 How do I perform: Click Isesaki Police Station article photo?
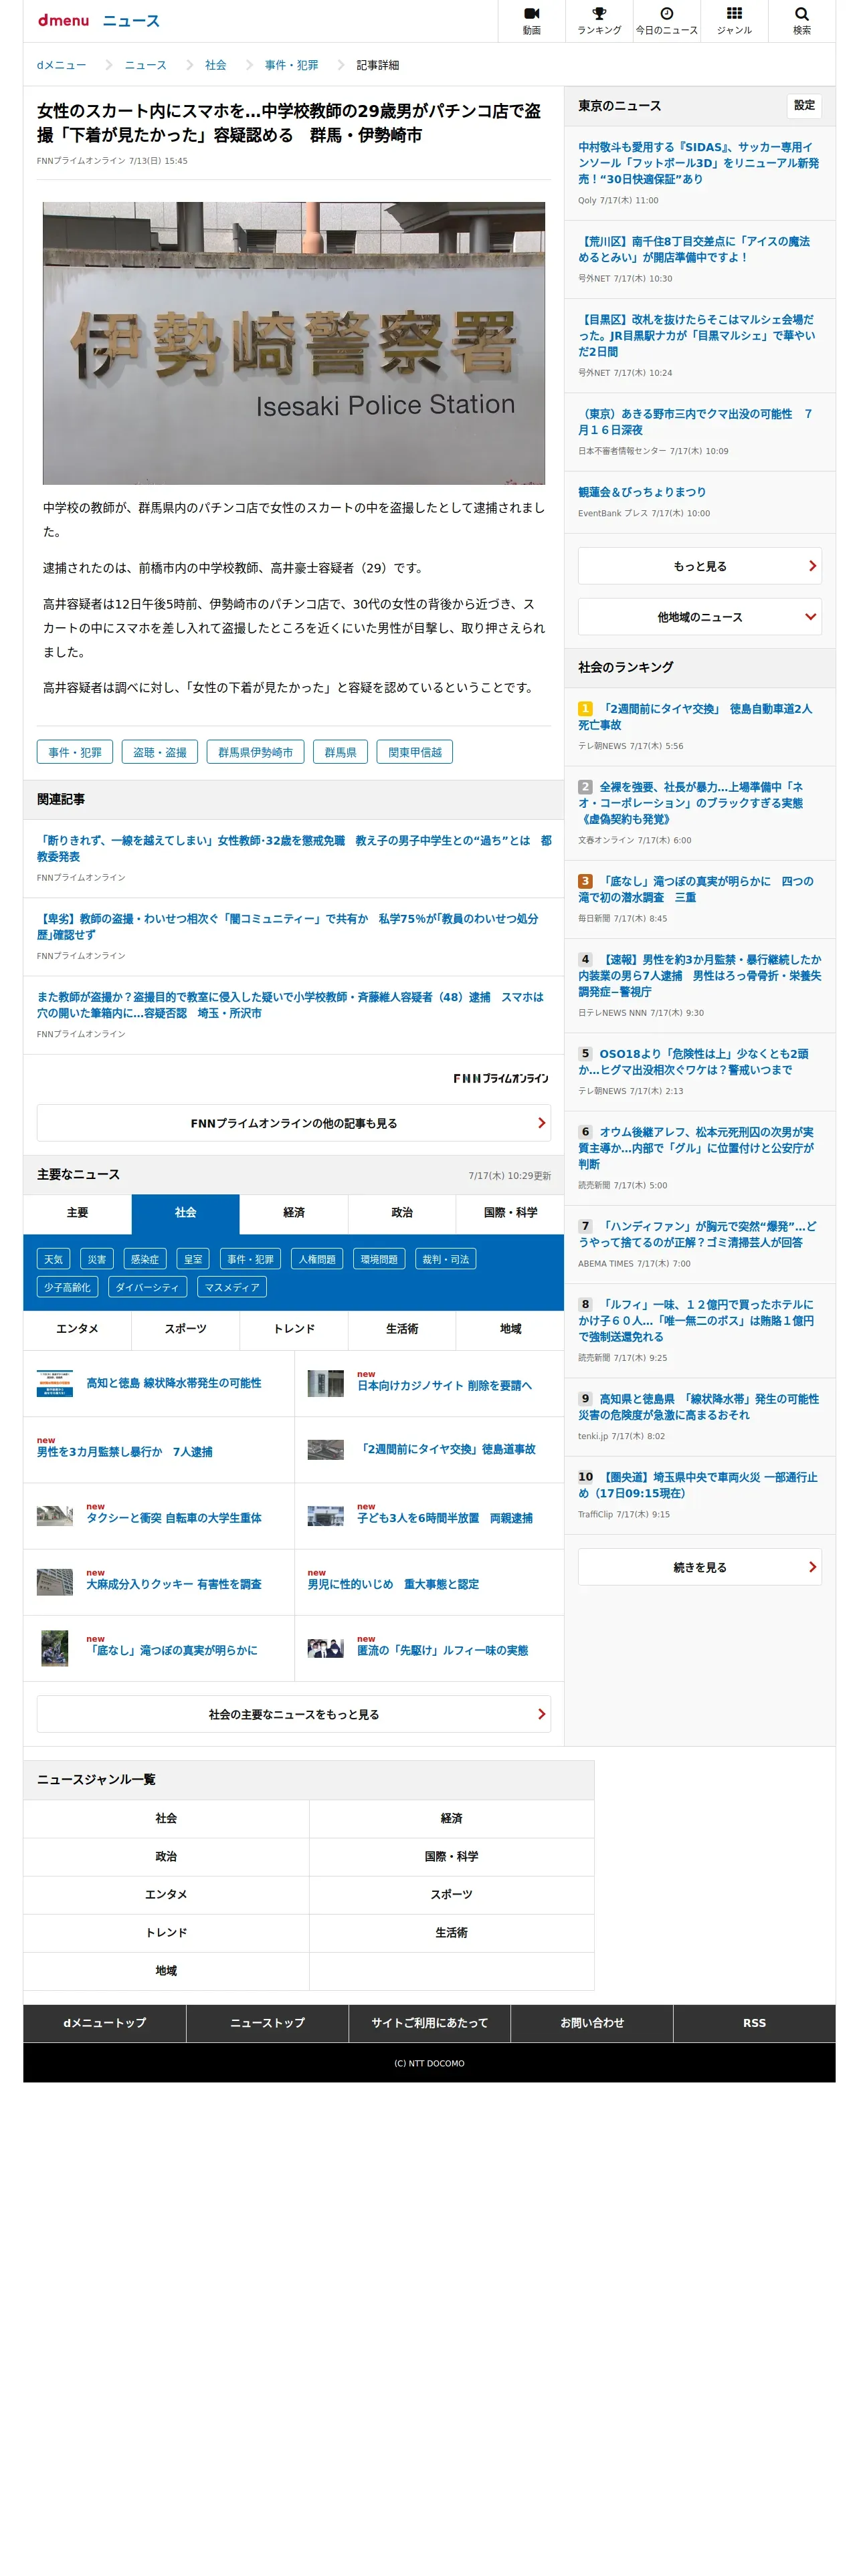point(294,343)
